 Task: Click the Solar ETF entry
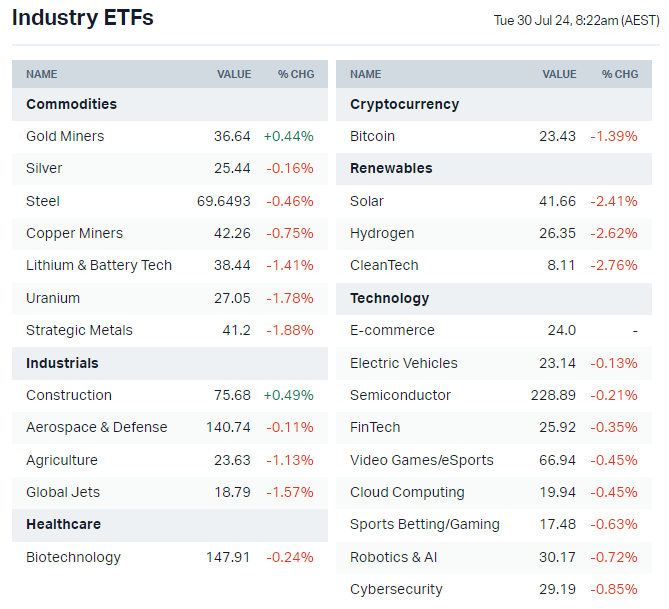point(367,201)
